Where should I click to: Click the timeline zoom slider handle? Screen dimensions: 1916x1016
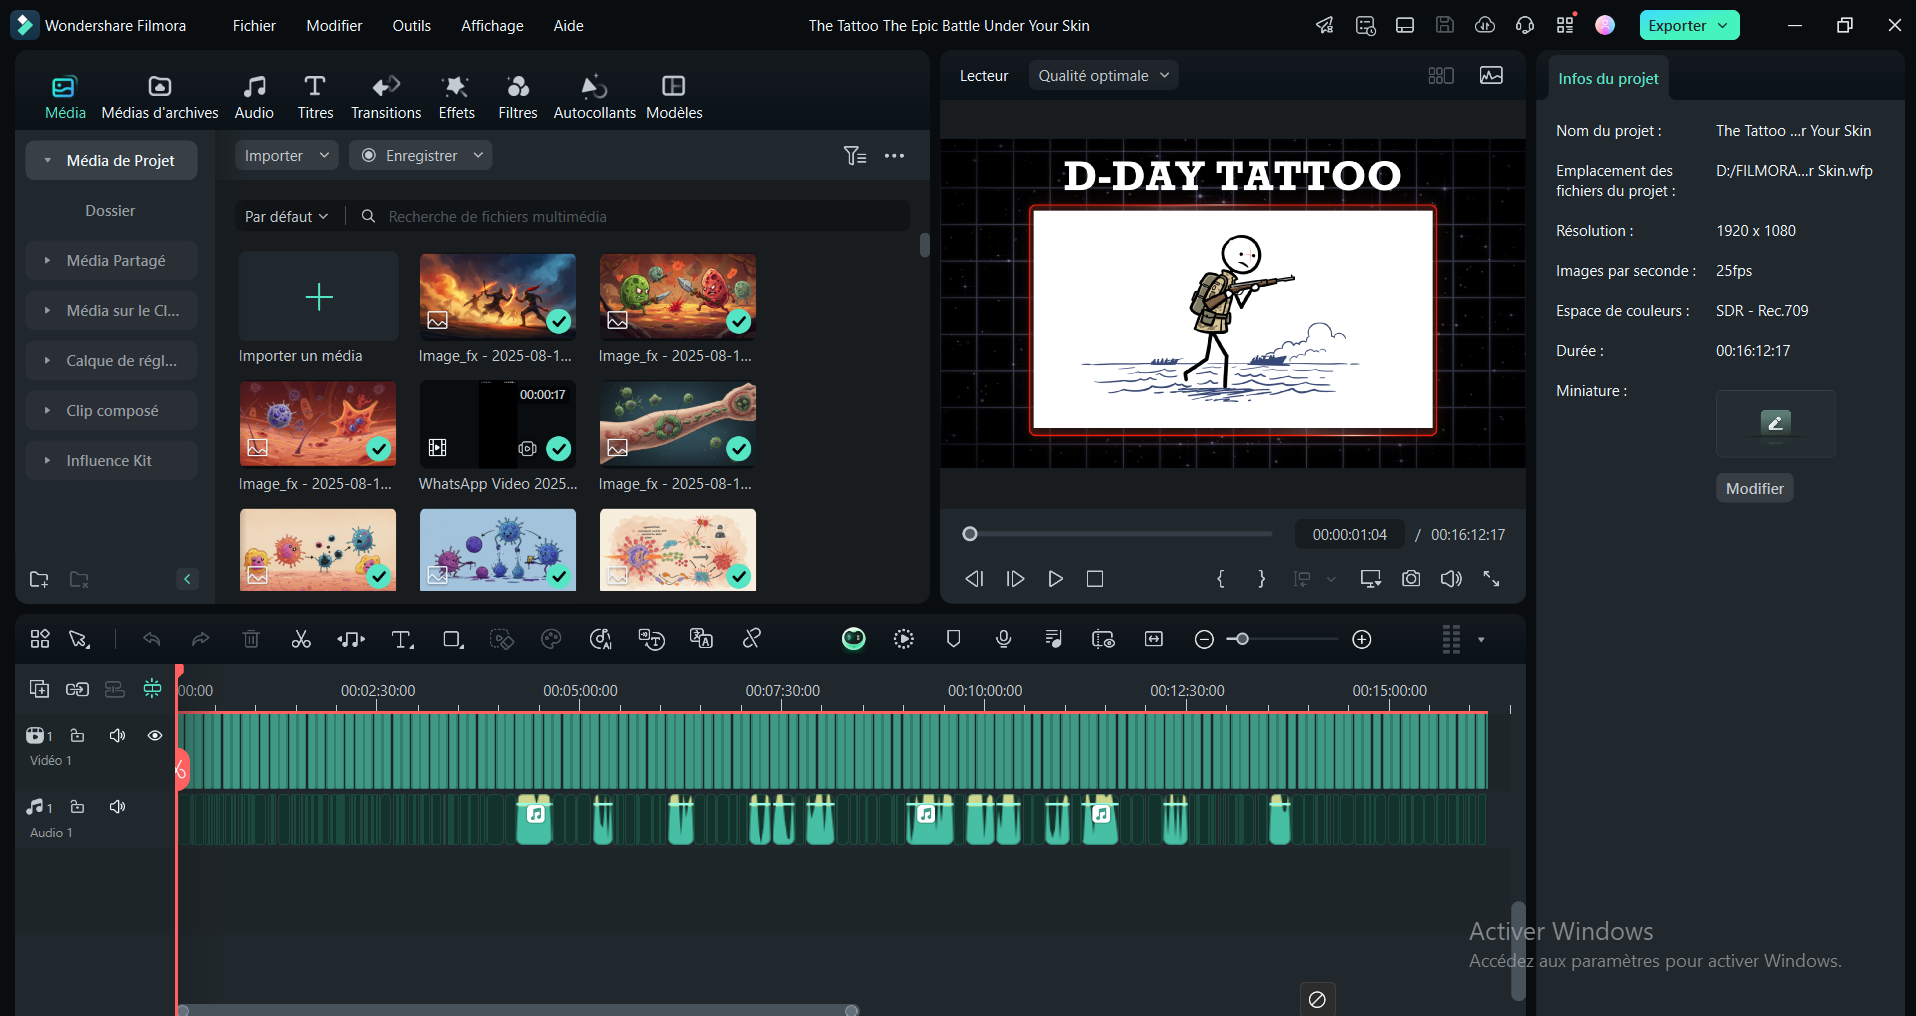1242,640
